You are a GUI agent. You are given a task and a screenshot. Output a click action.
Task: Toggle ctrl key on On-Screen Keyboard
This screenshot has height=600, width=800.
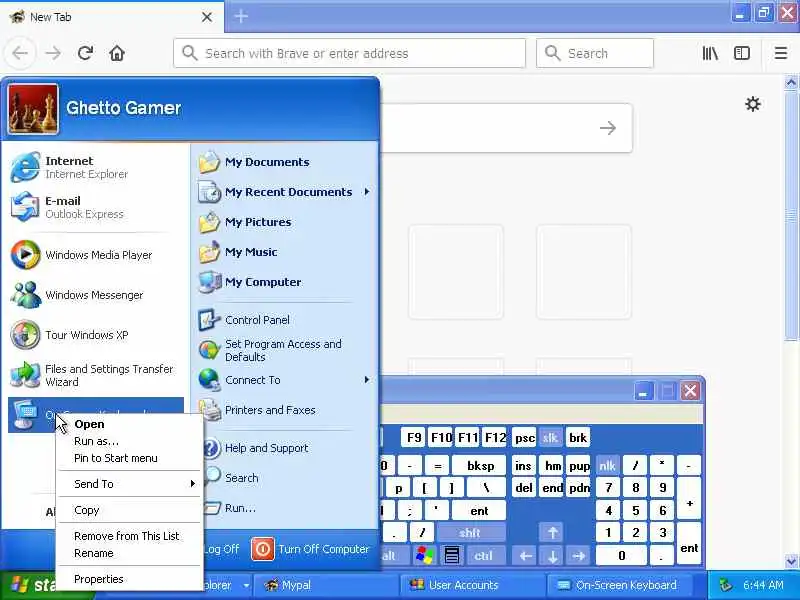pos(483,556)
